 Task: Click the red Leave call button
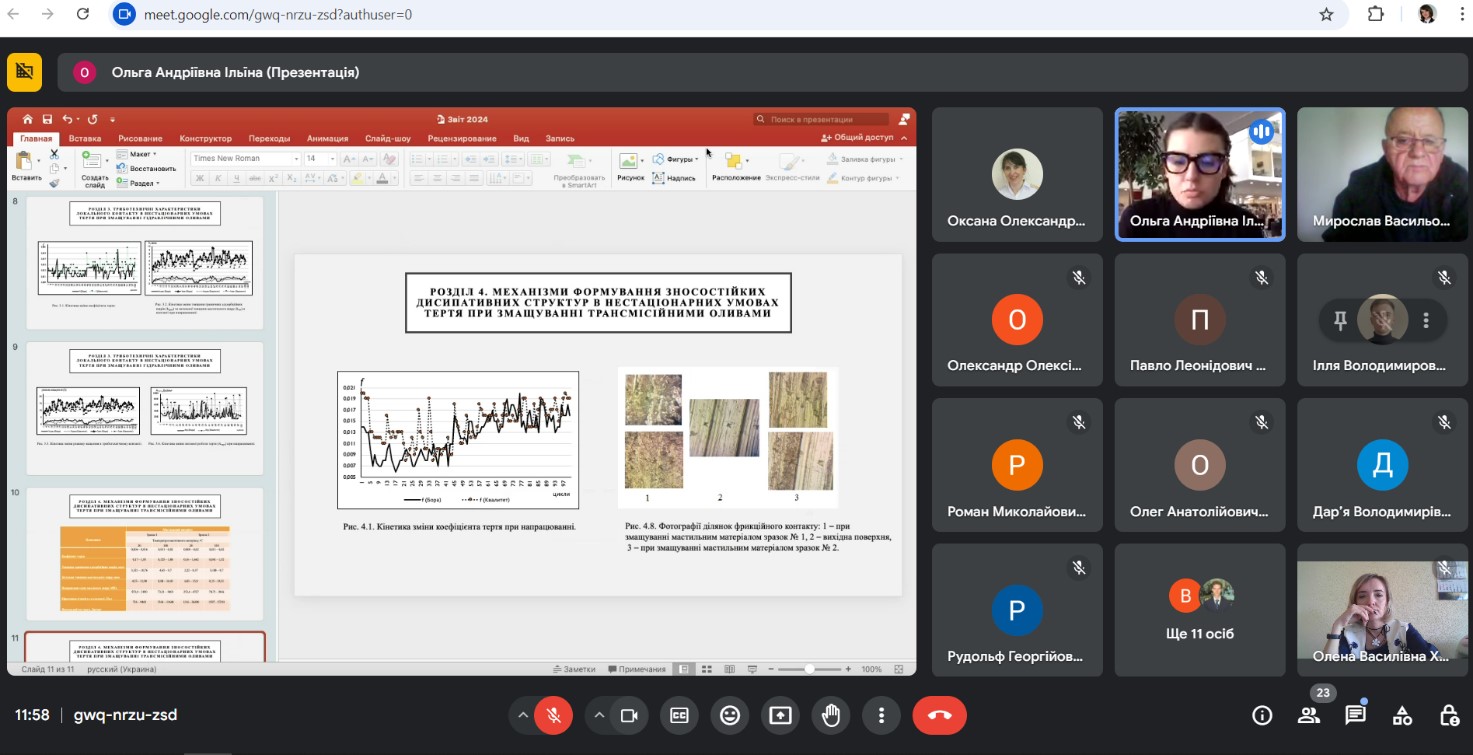coord(939,715)
